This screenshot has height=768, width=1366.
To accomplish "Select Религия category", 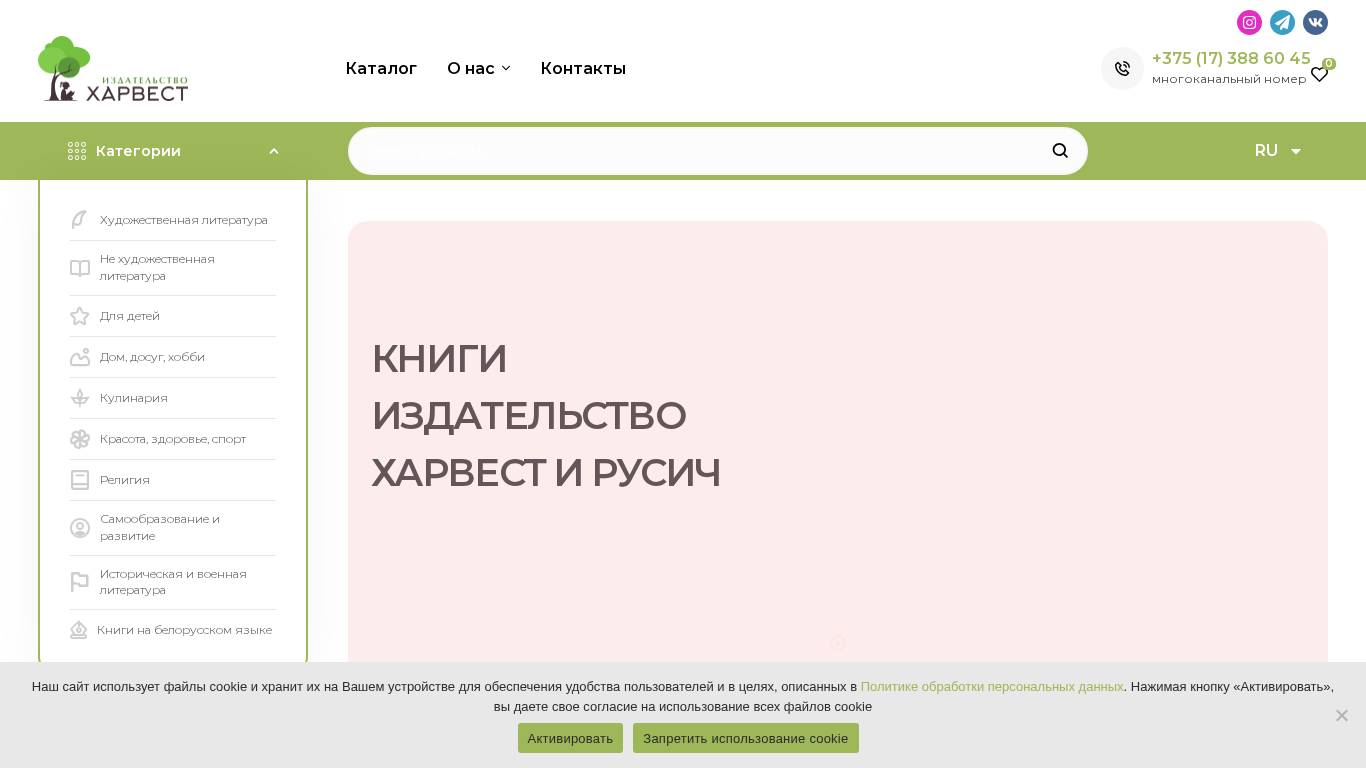I will pyautogui.click(x=125, y=480).
